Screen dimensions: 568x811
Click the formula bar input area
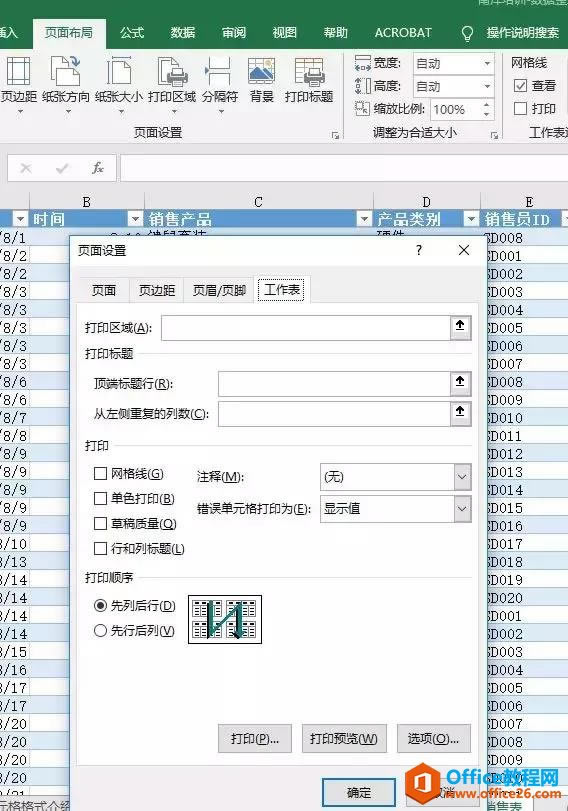(344, 168)
